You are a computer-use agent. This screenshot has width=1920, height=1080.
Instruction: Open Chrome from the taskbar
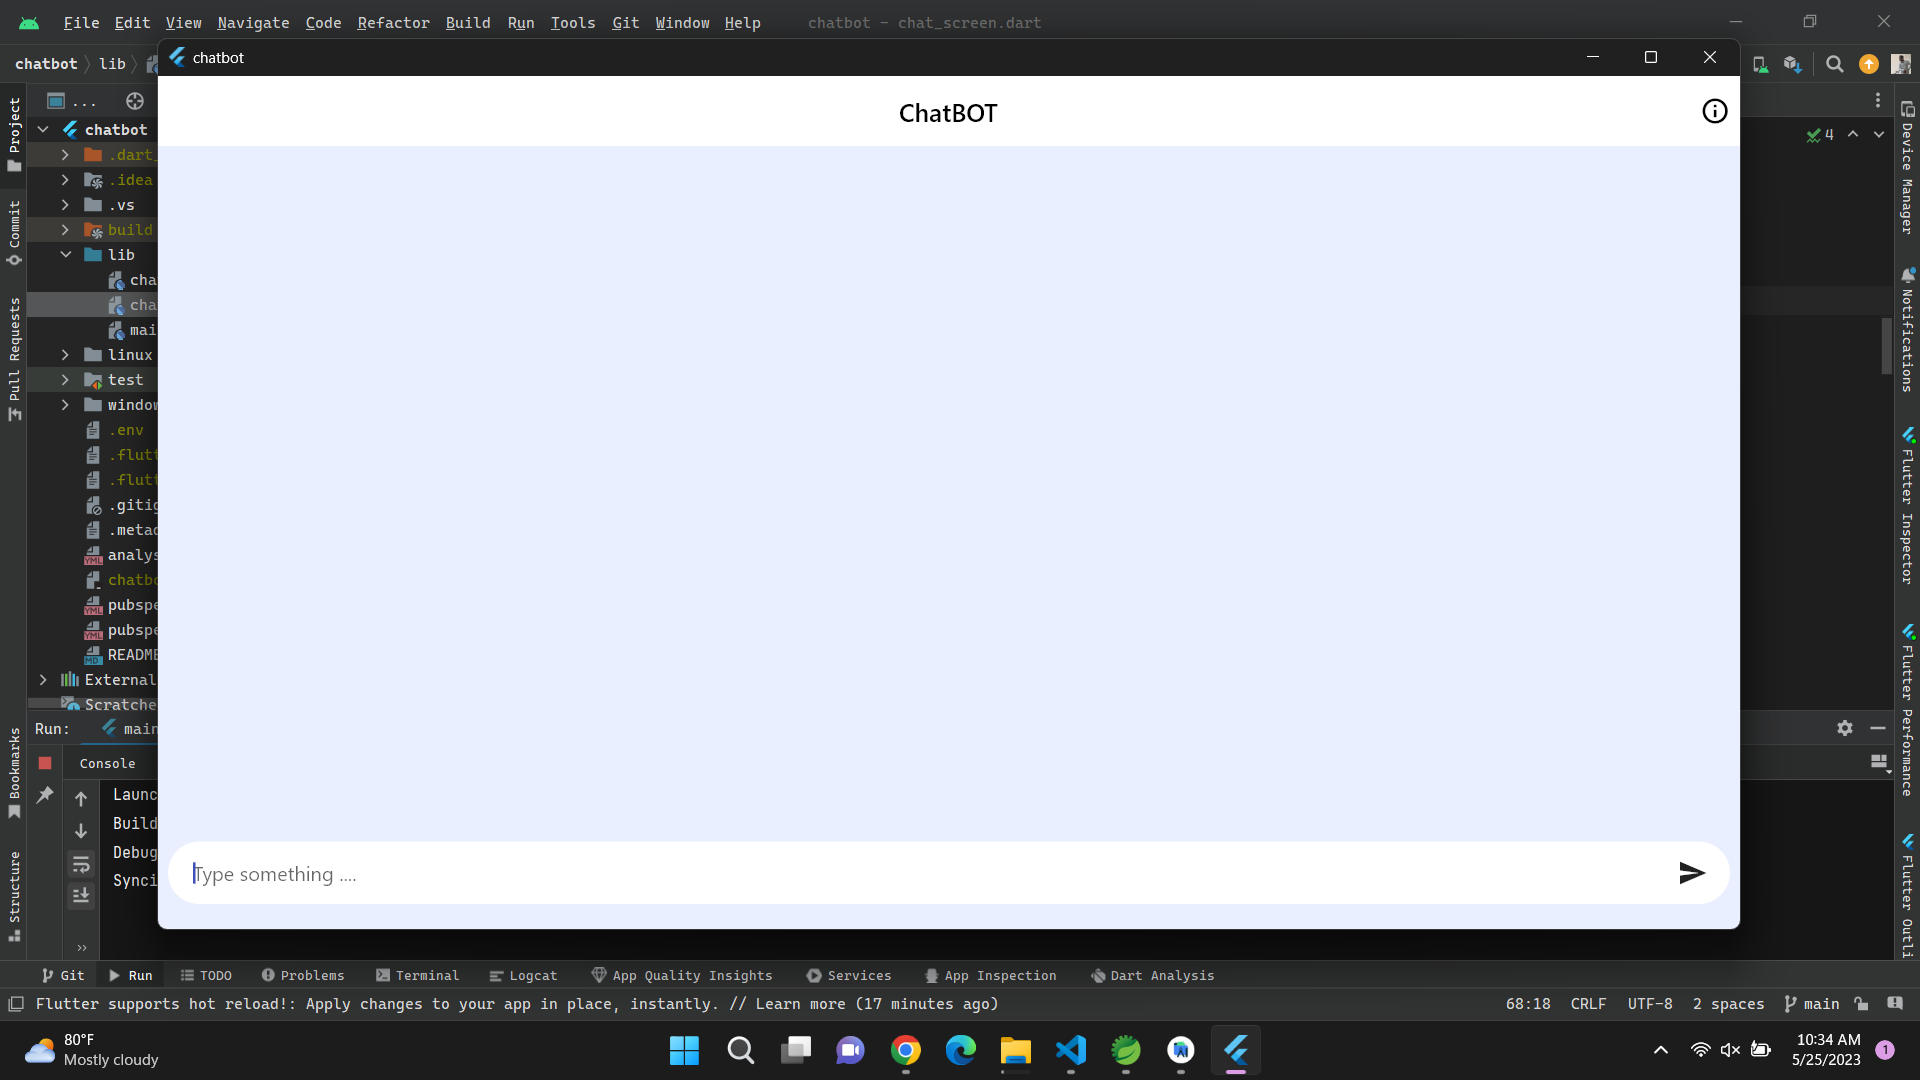tap(906, 1051)
